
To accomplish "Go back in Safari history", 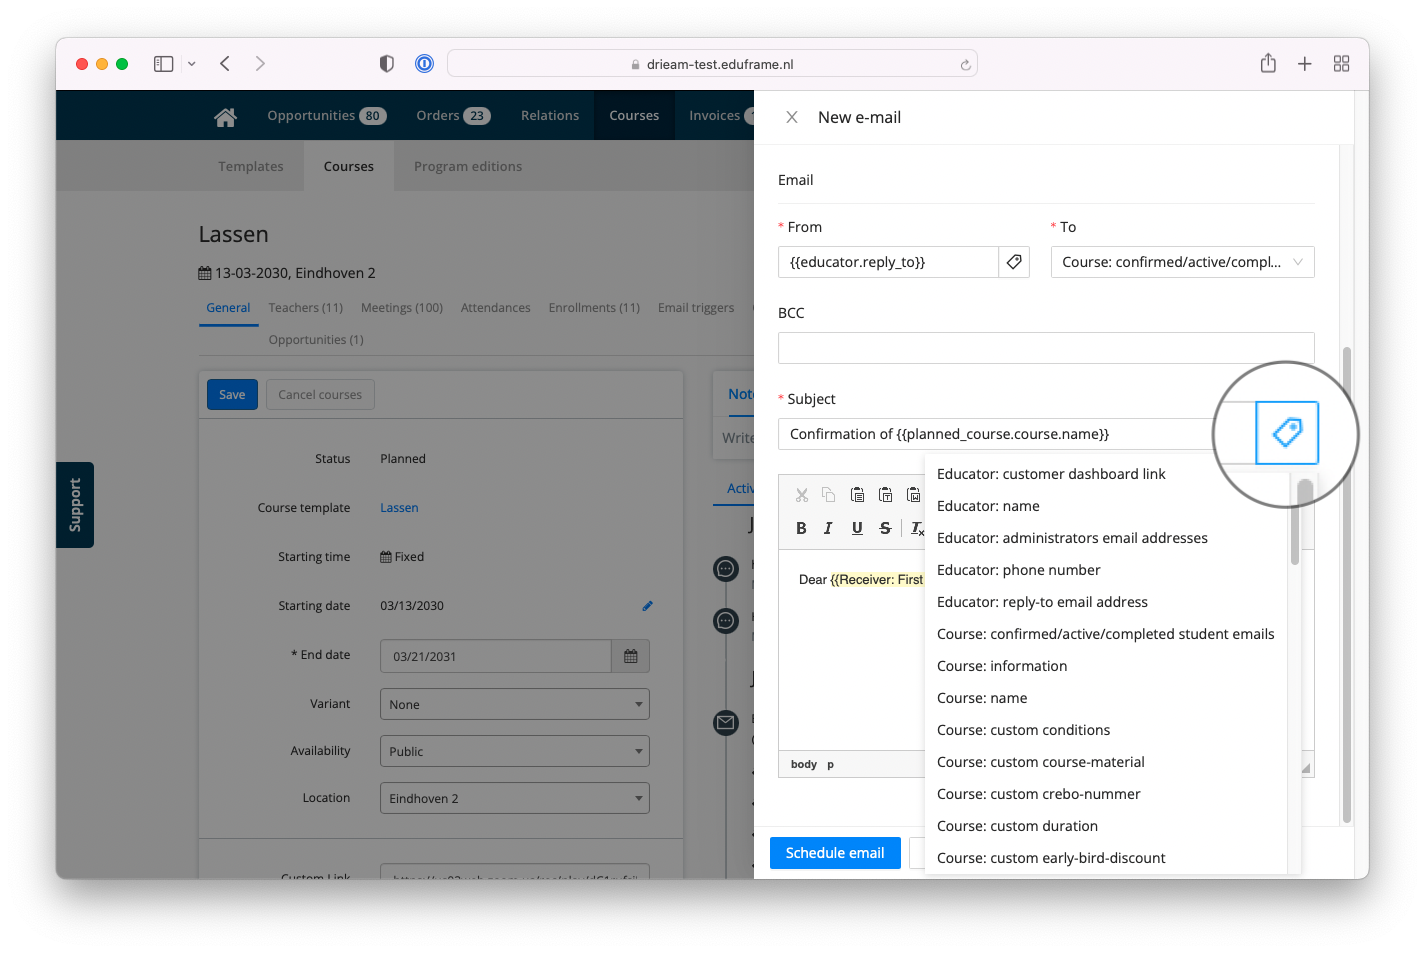I will coord(225,64).
